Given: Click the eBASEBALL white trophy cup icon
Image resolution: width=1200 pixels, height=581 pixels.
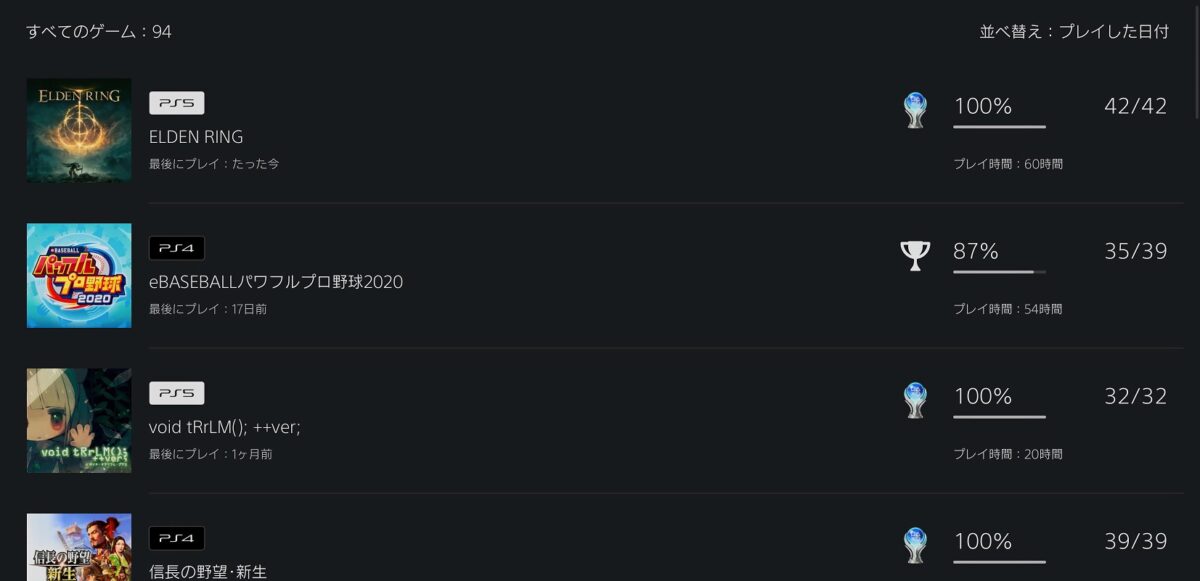Looking at the screenshot, I should click(915, 256).
